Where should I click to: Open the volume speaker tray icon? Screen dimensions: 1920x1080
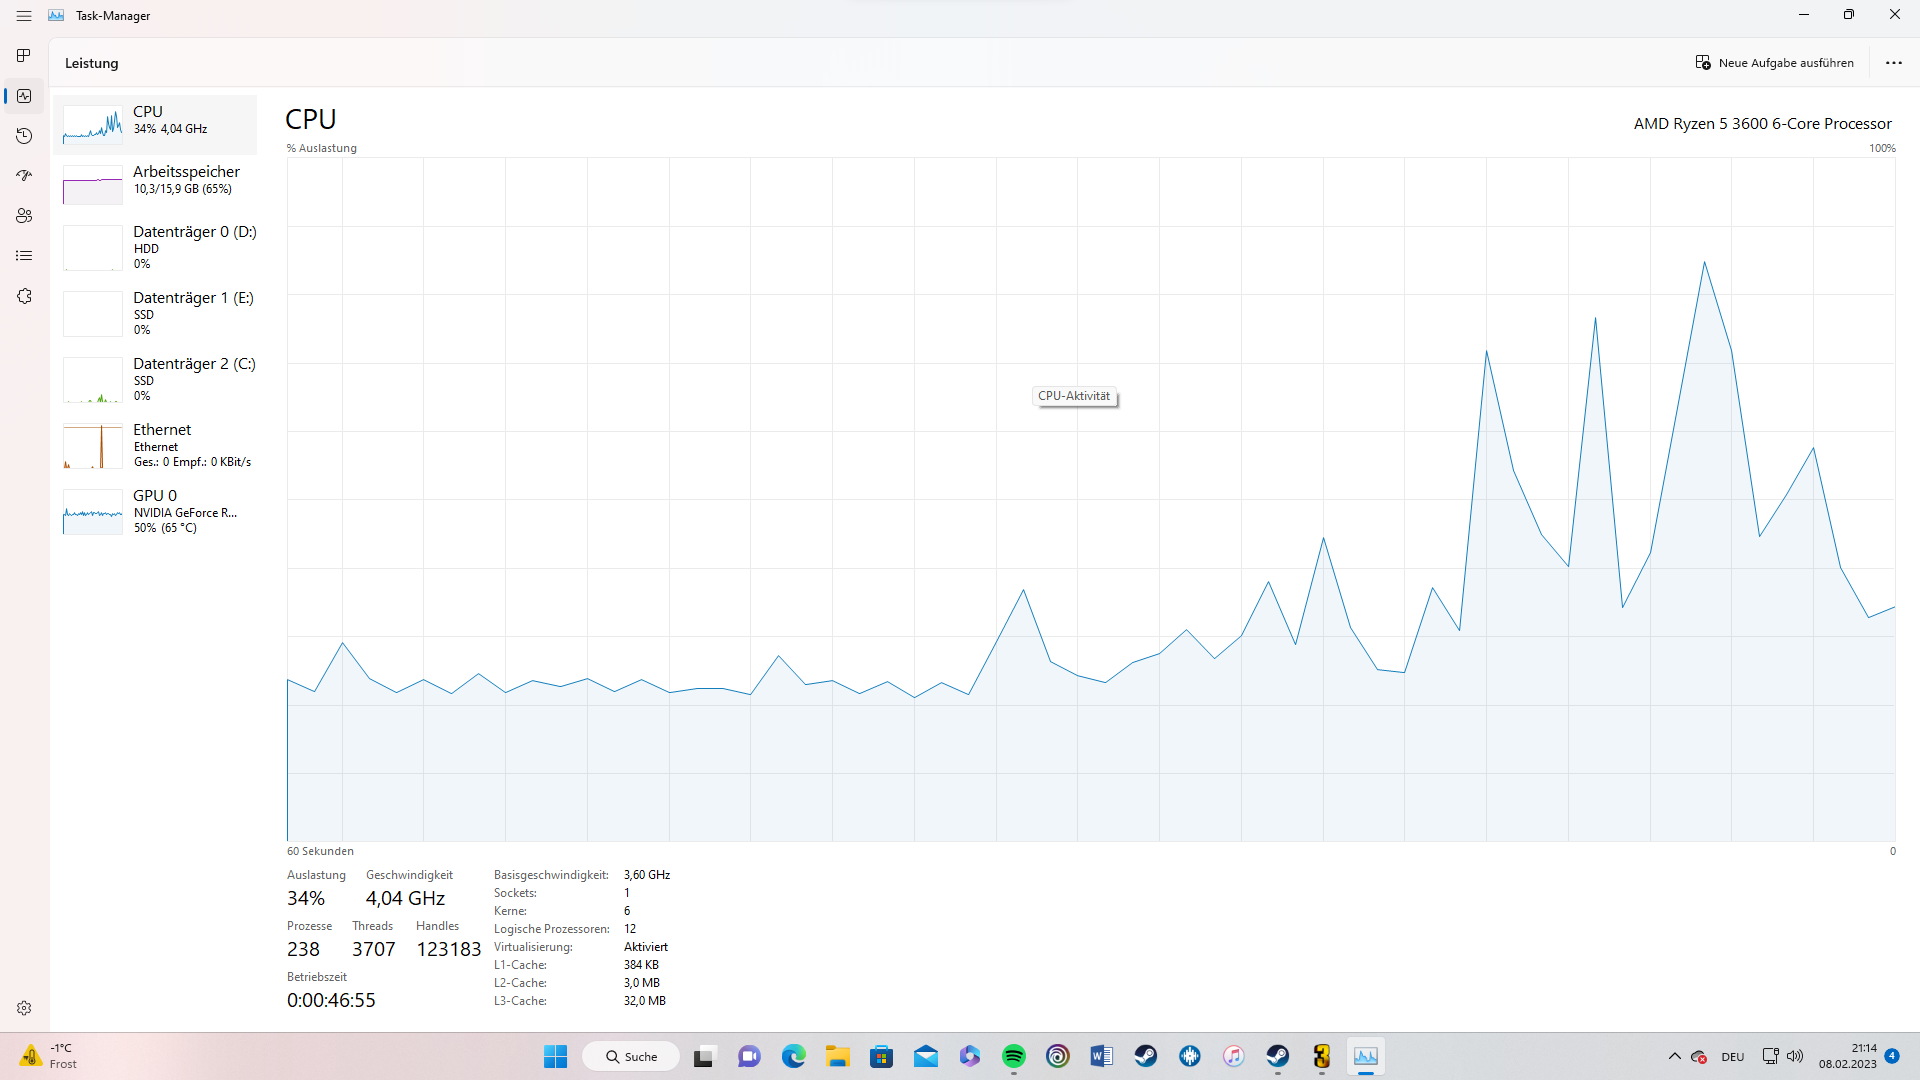click(x=1795, y=1056)
